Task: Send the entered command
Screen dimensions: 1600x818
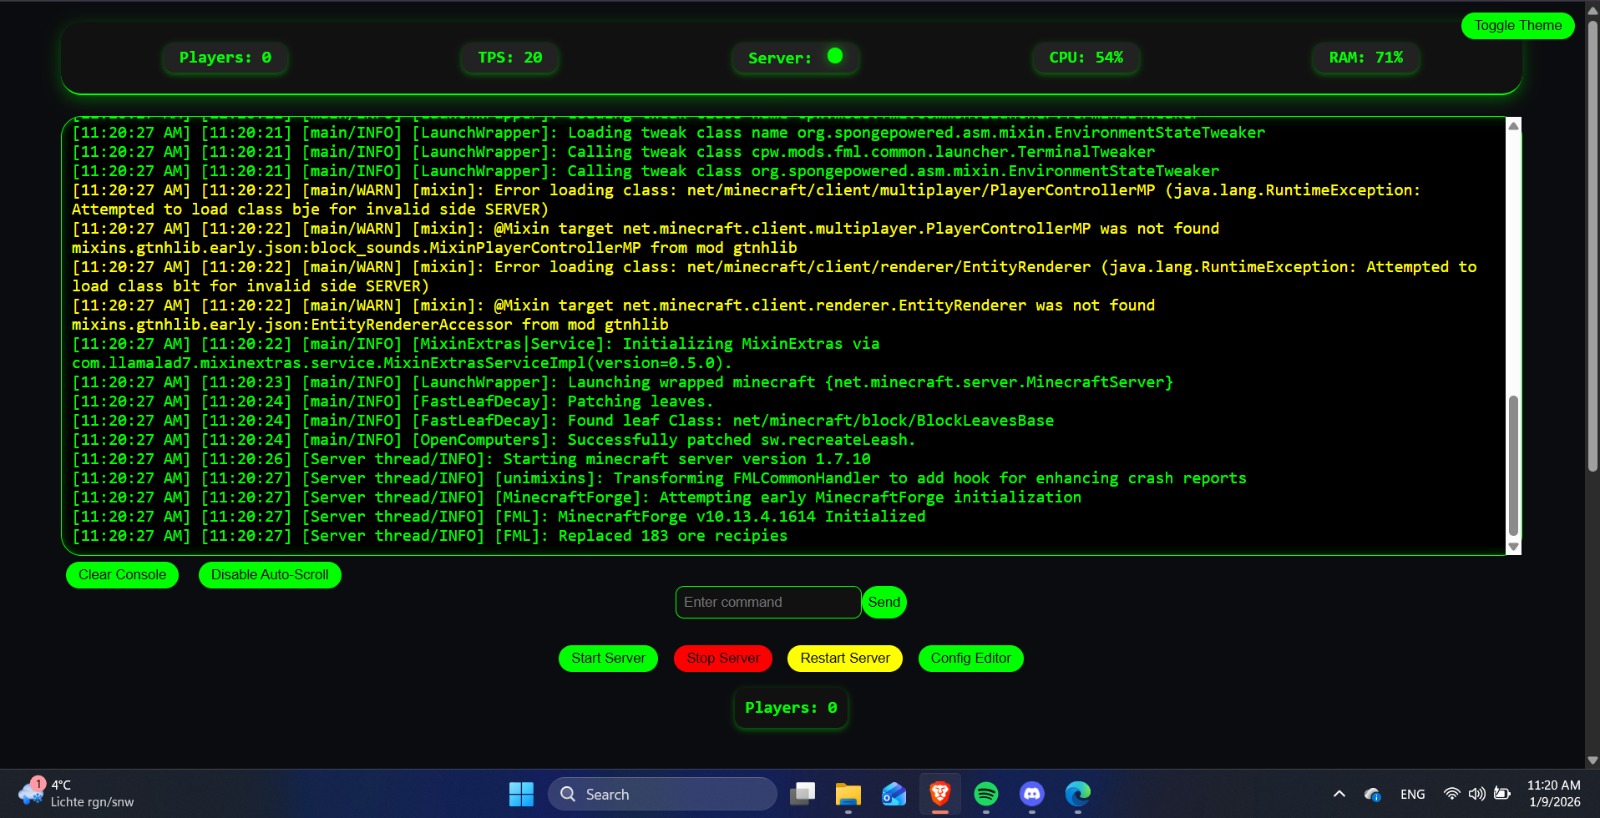Action: pyautogui.click(x=884, y=602)
